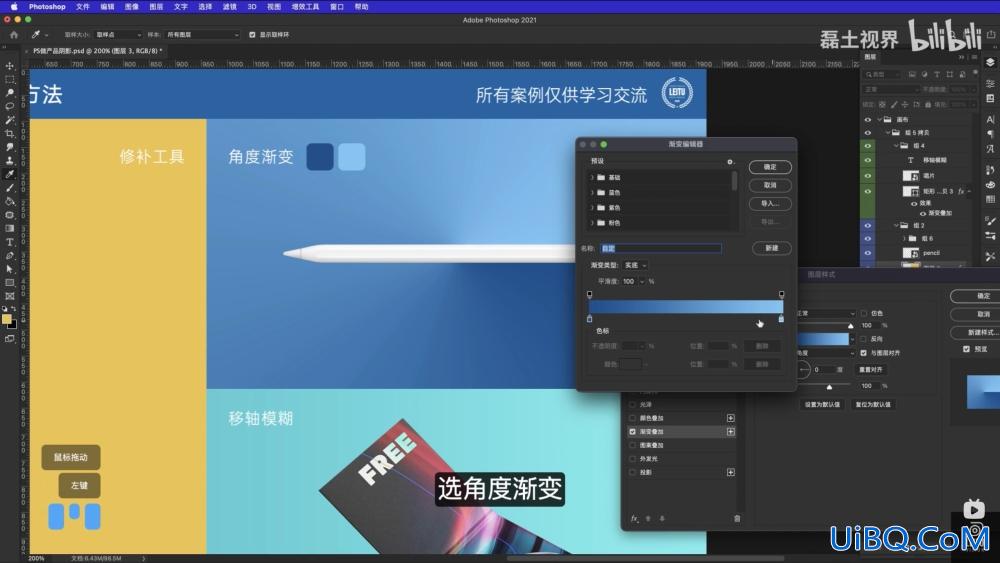
Task: Click the plus icon beside 投影 effect
Action: click(731, 472)
